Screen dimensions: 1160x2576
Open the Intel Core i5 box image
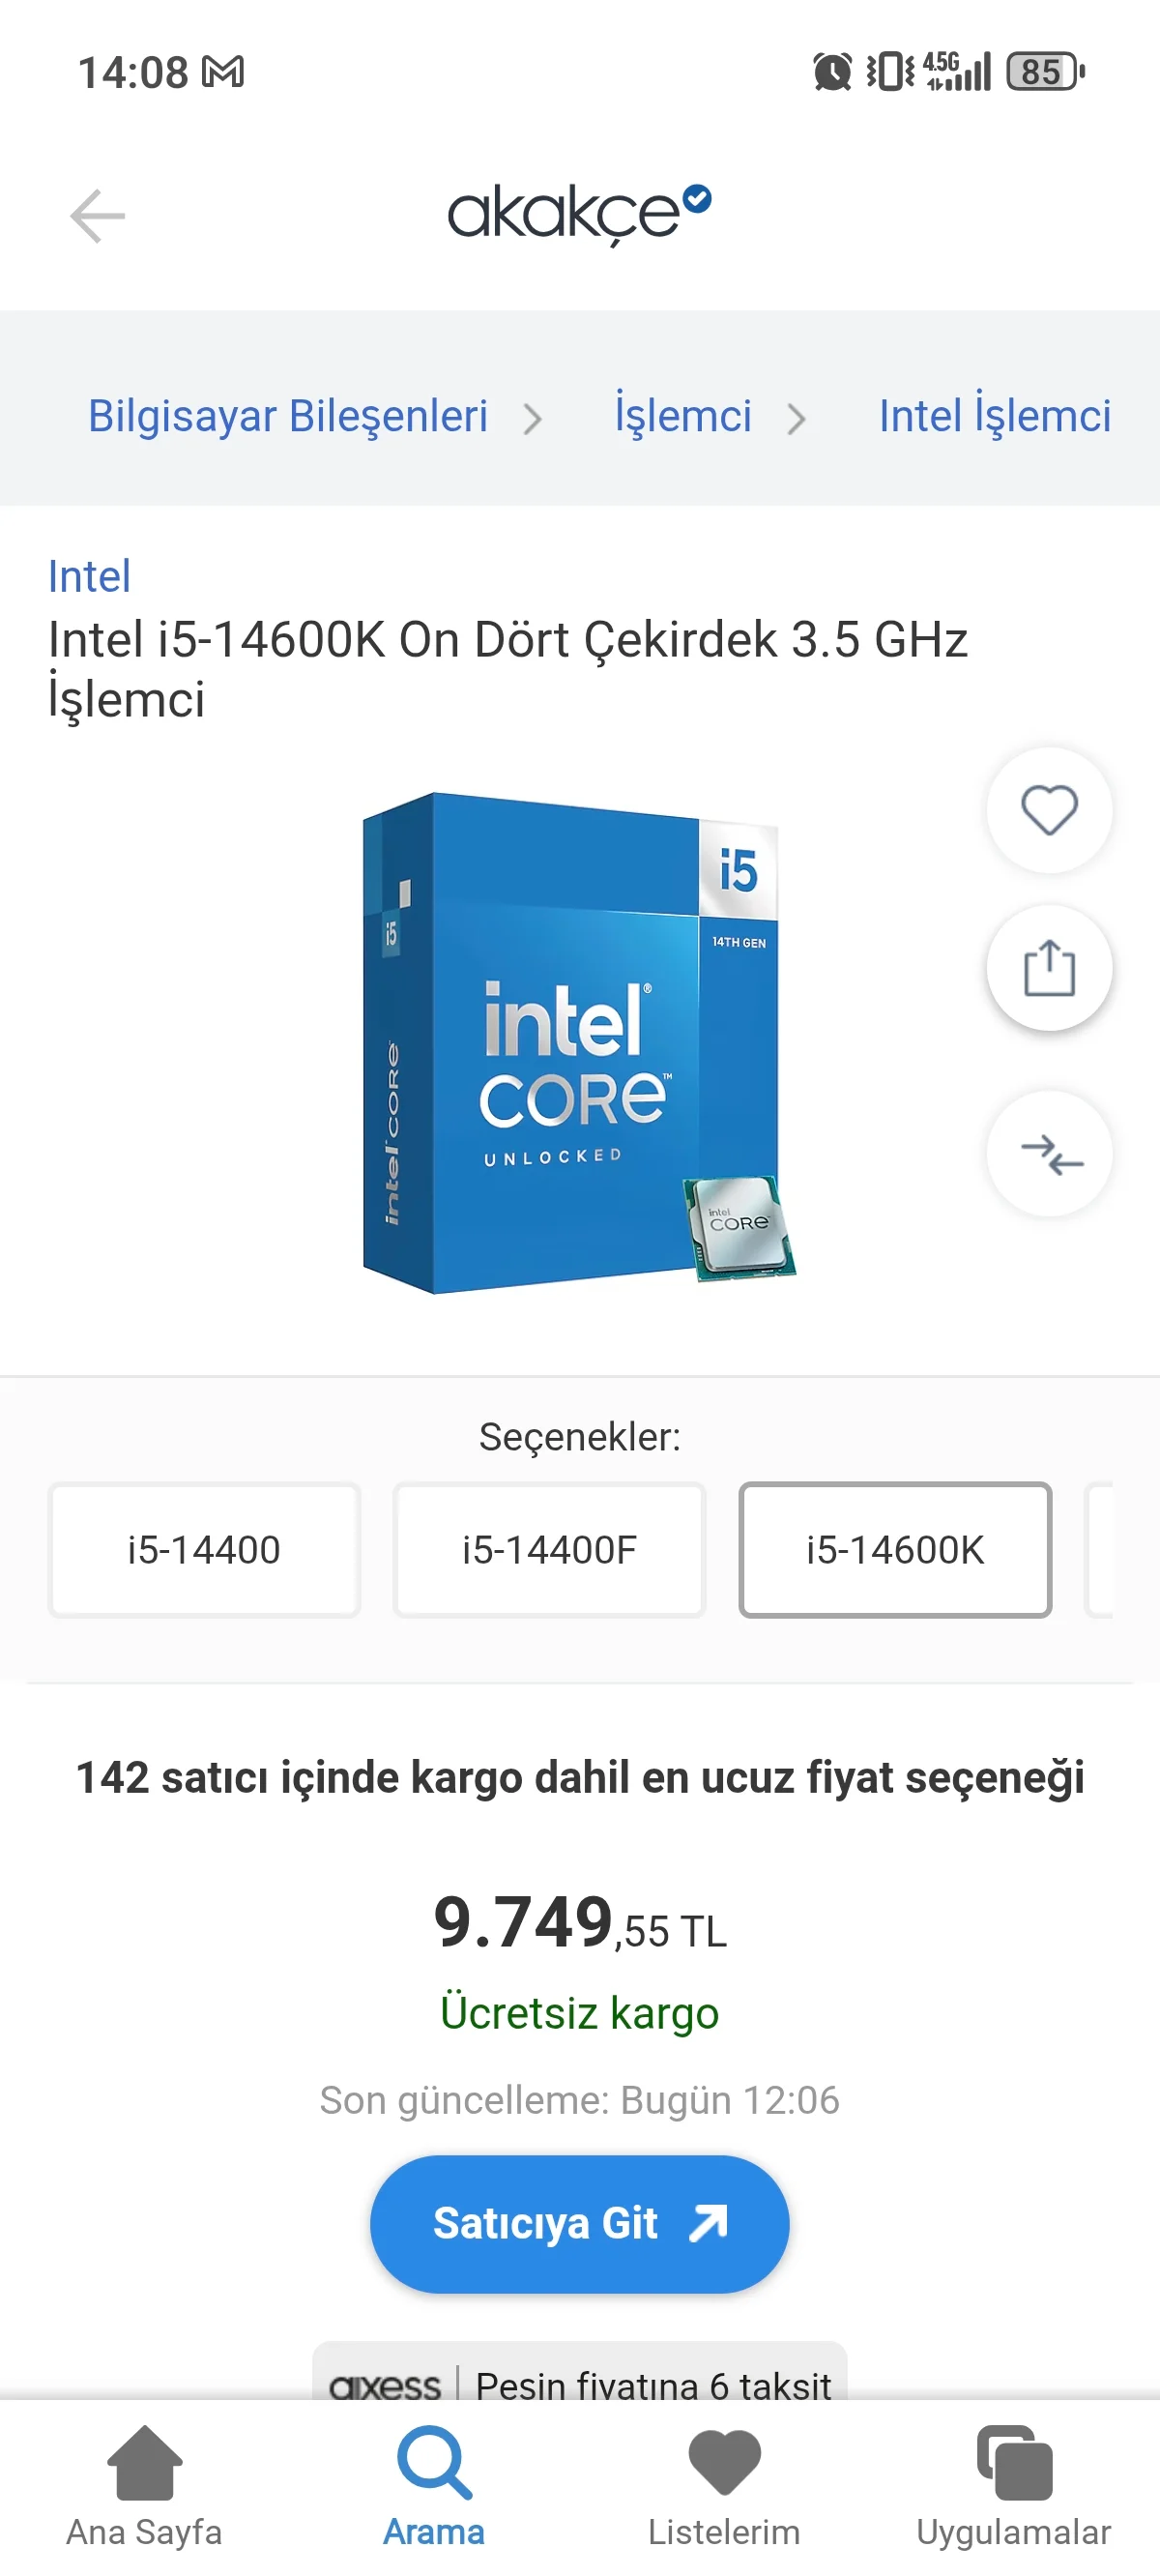pos(578,1043)
